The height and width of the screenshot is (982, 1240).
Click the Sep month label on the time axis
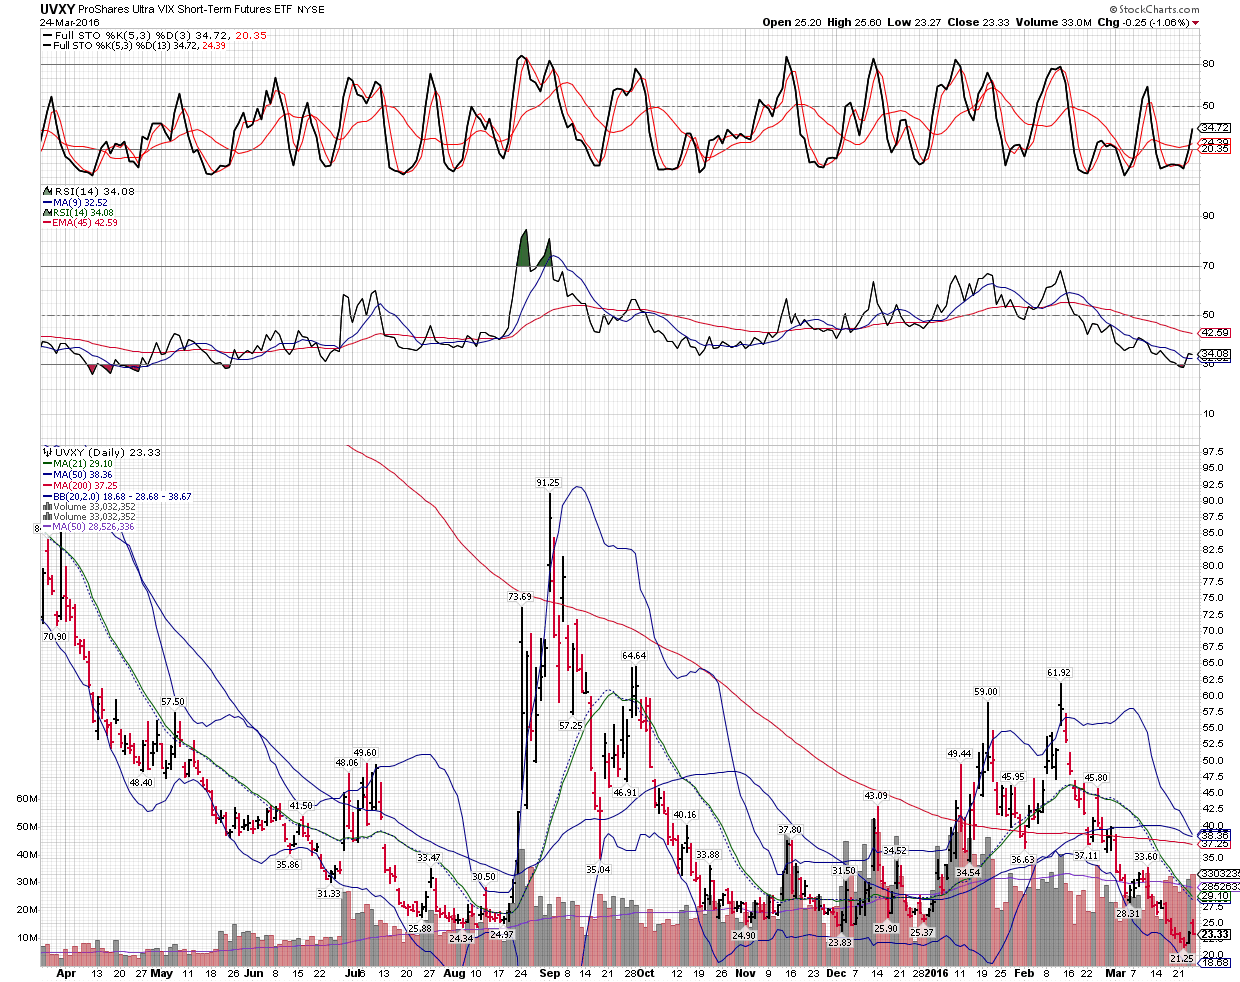(x=548, y=973)
